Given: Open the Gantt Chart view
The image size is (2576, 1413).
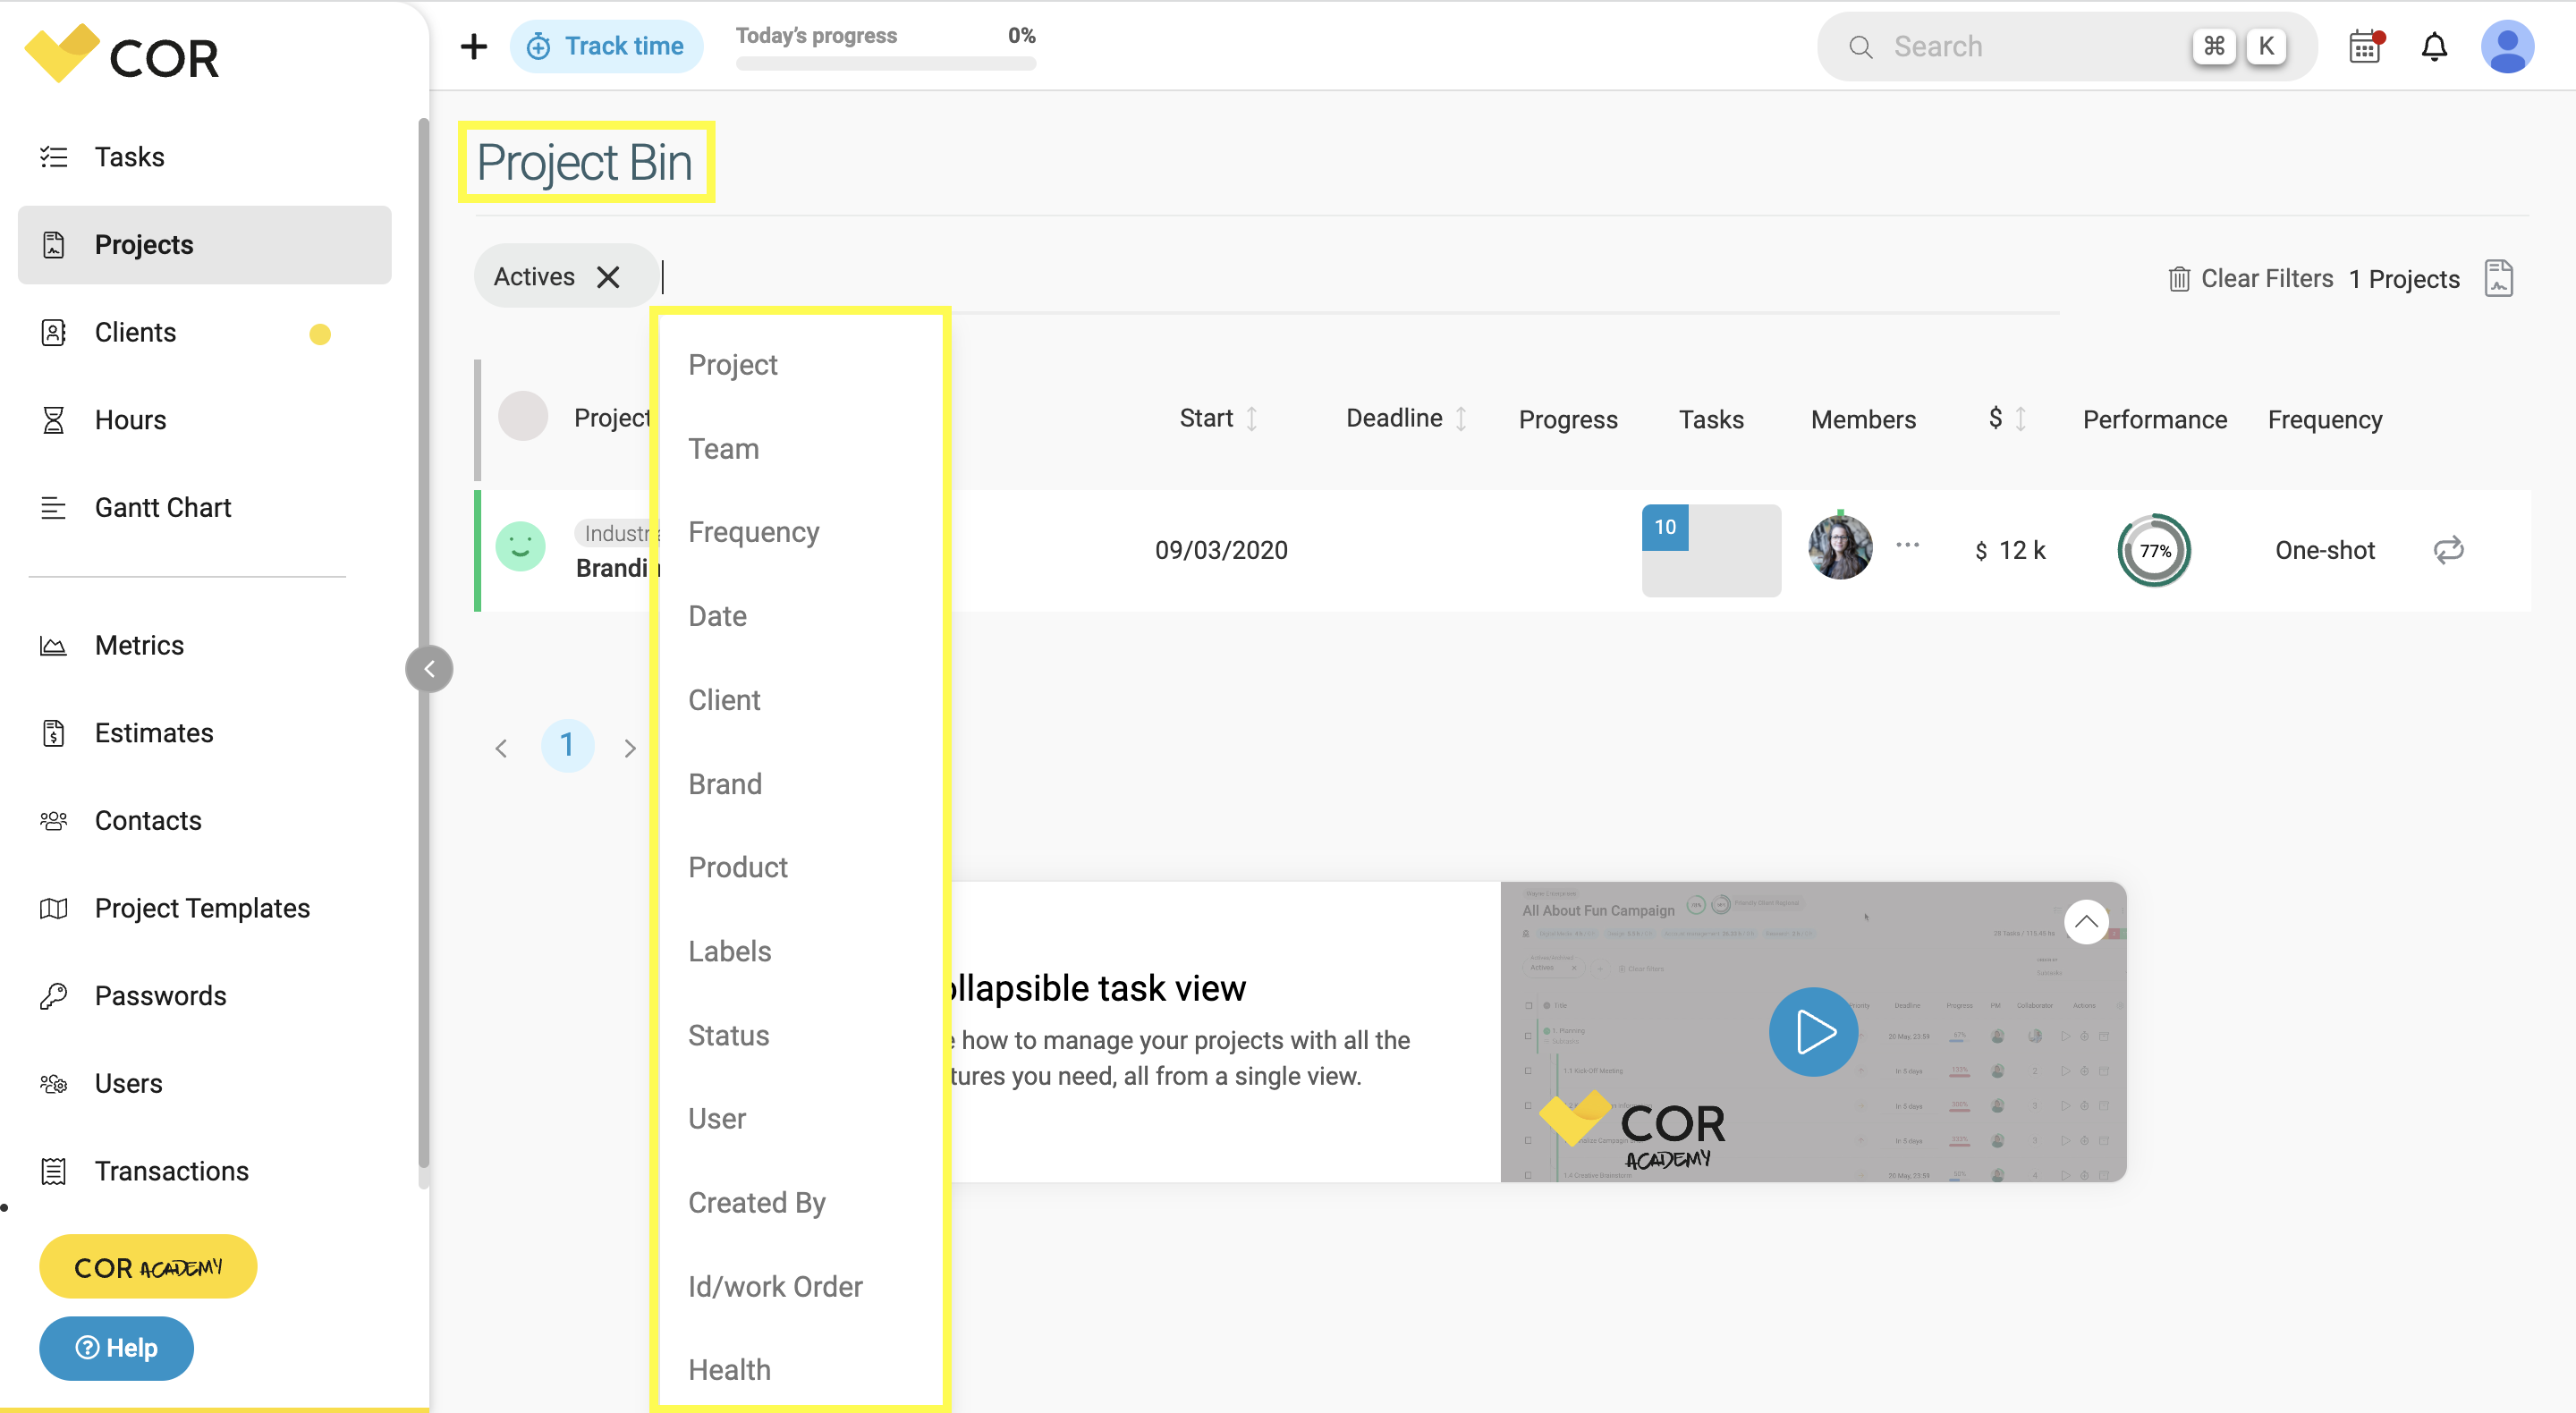Looking at the screenshot, I should [x=162, y=507].
